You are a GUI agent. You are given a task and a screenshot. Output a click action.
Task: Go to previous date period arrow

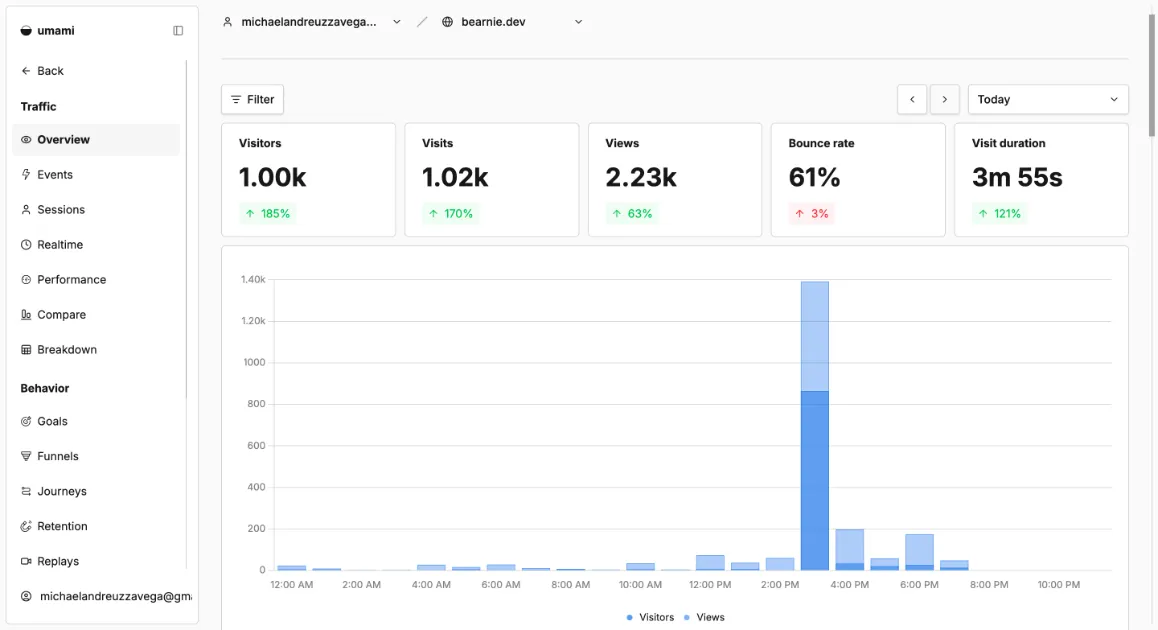pos(912,100)
